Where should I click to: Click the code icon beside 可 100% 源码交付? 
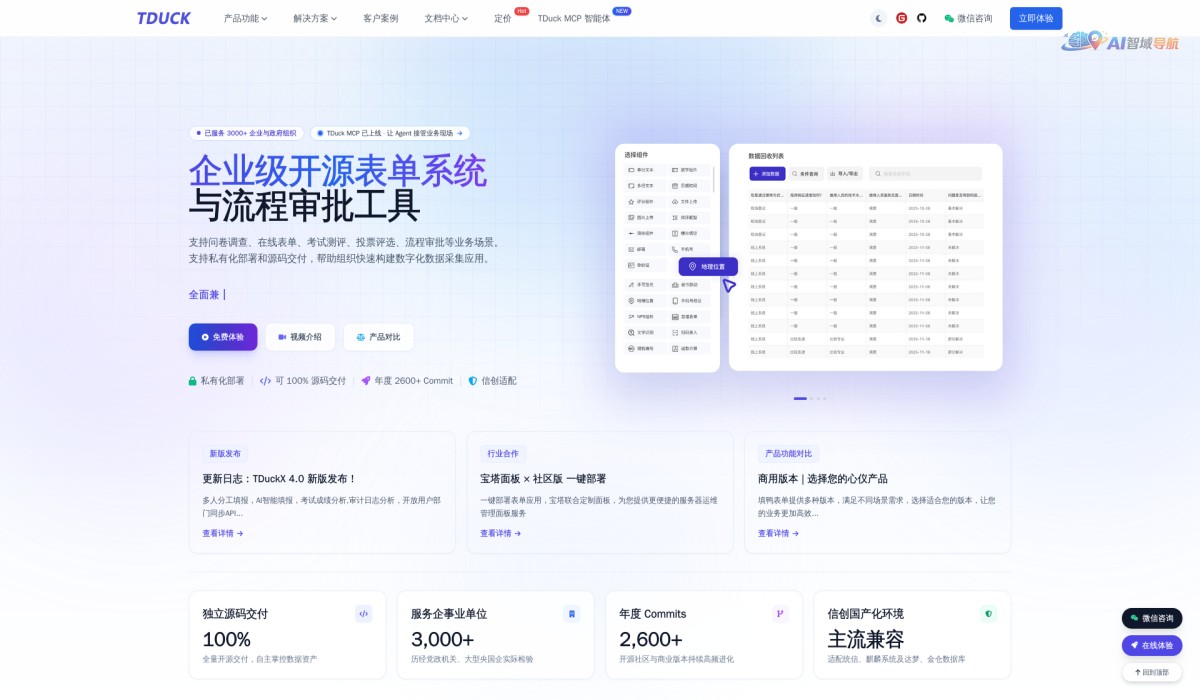(265, 381)
